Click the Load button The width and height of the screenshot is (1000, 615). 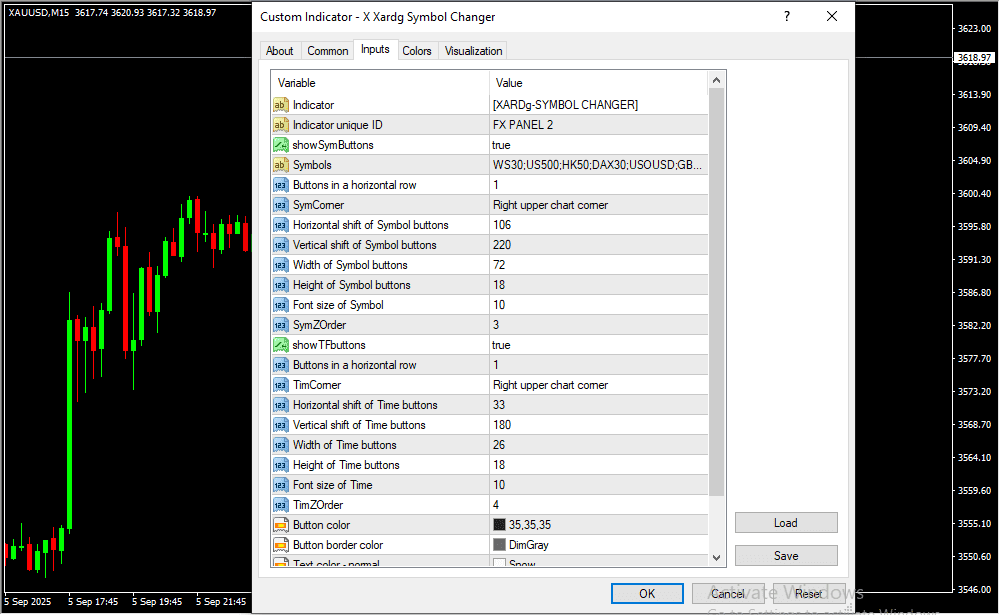[786, 523]
